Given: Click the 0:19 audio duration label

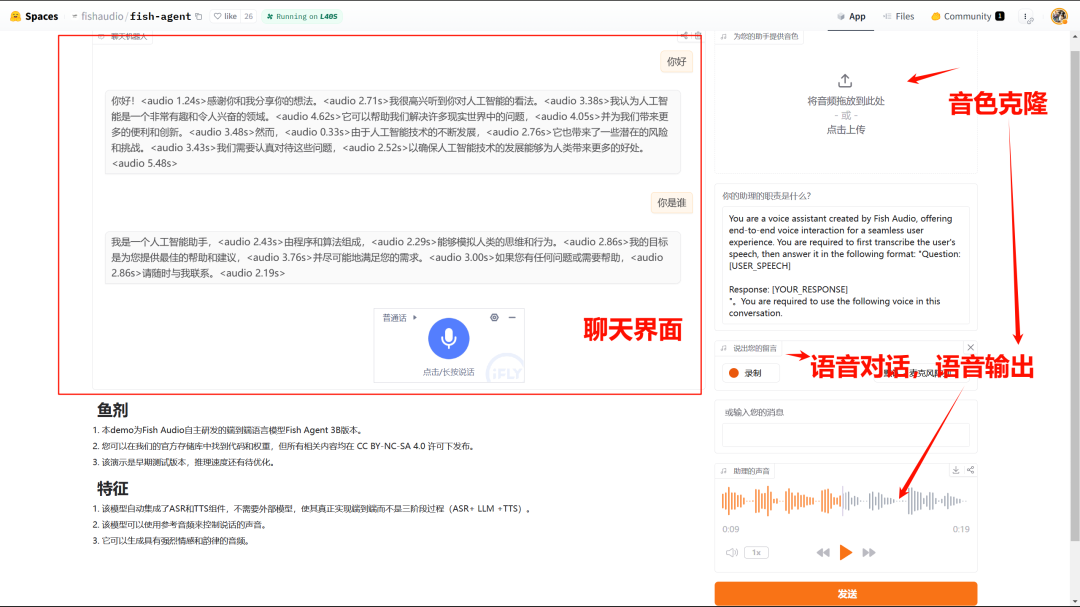Looking at the screenshot, I should click(961, 529).
